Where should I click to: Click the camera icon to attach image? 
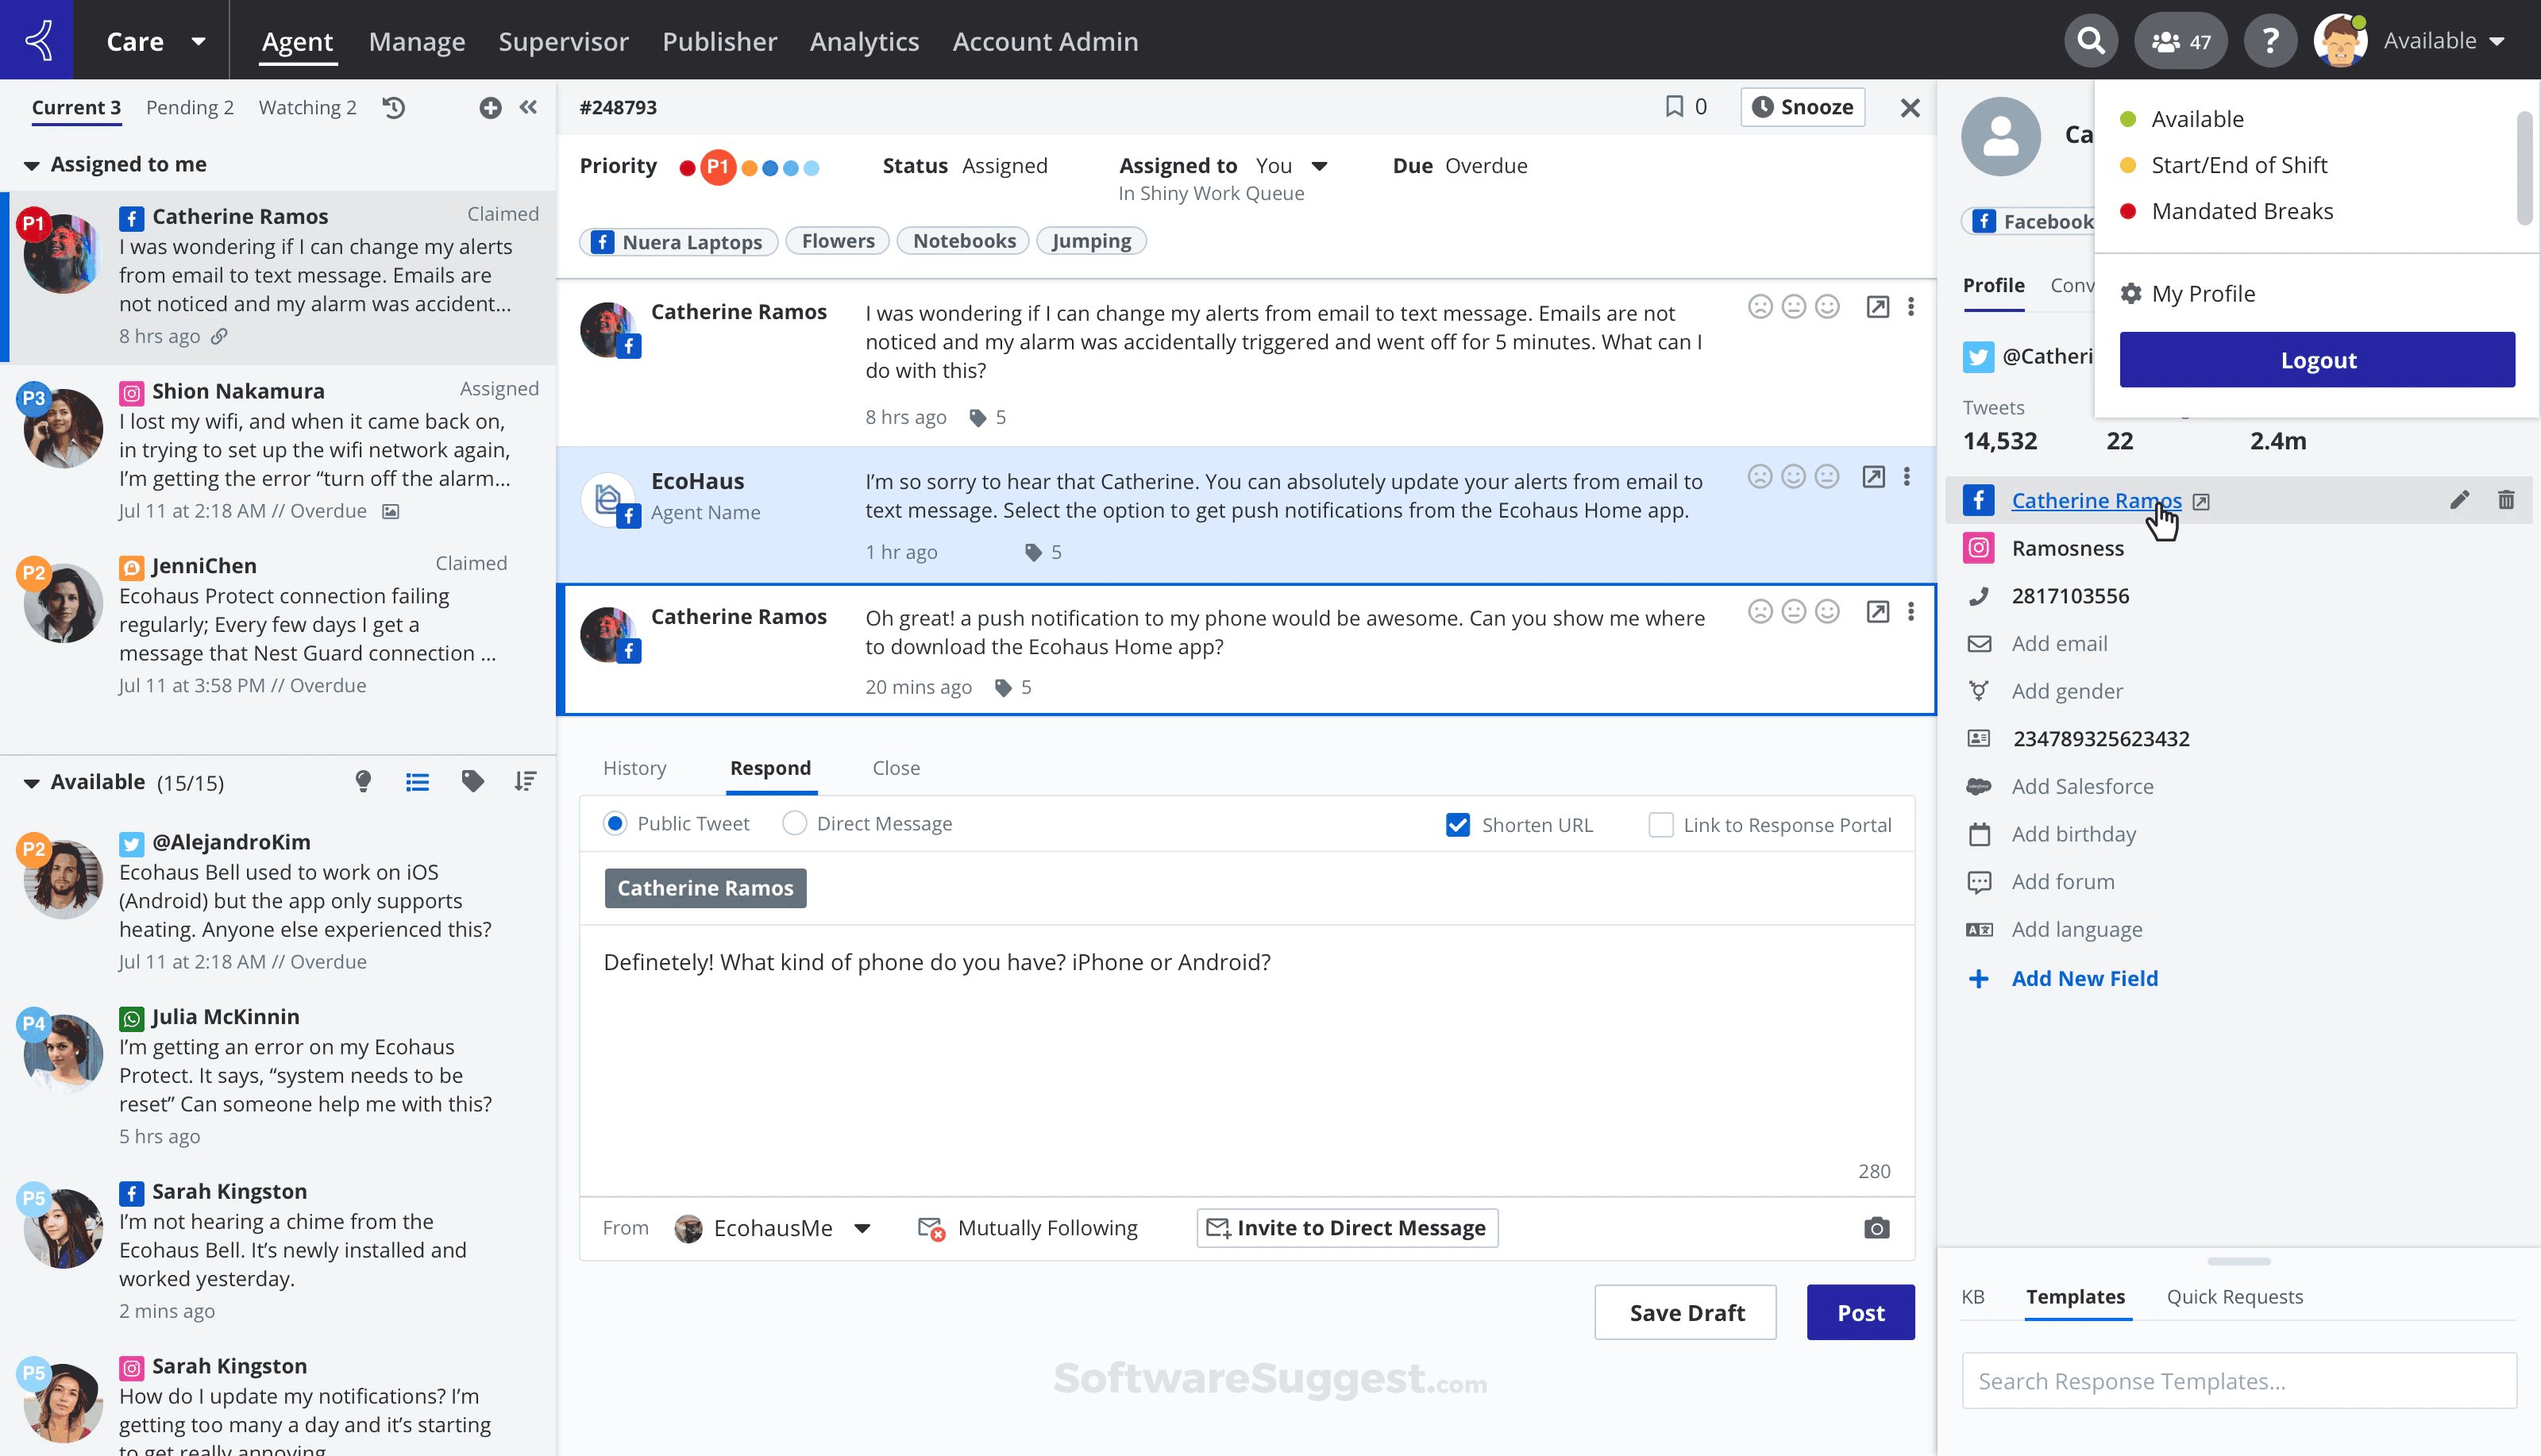(x=1876, y=1228)
